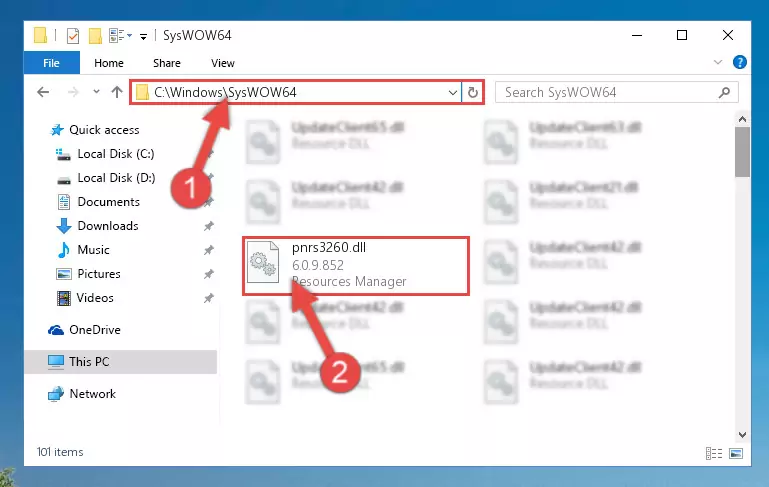Open Local Disk (D:) in the sidebar
Screen dimensions: 769x487
[x=106, y=178]
